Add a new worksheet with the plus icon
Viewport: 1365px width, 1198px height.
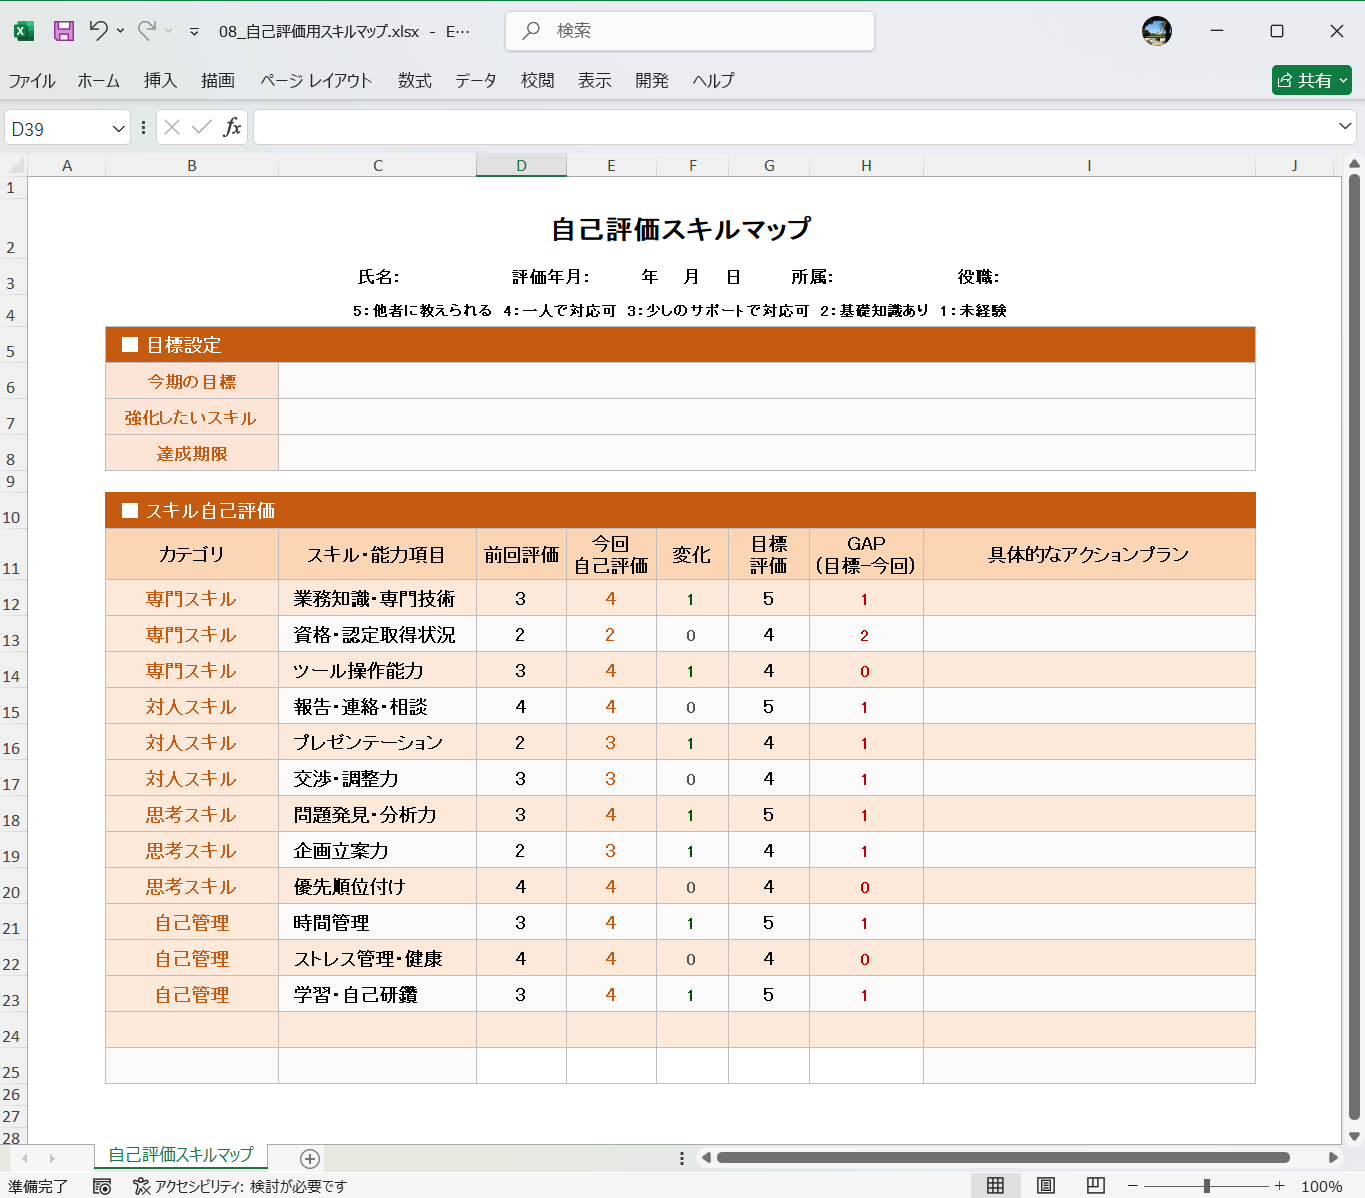coord(309,1158)
